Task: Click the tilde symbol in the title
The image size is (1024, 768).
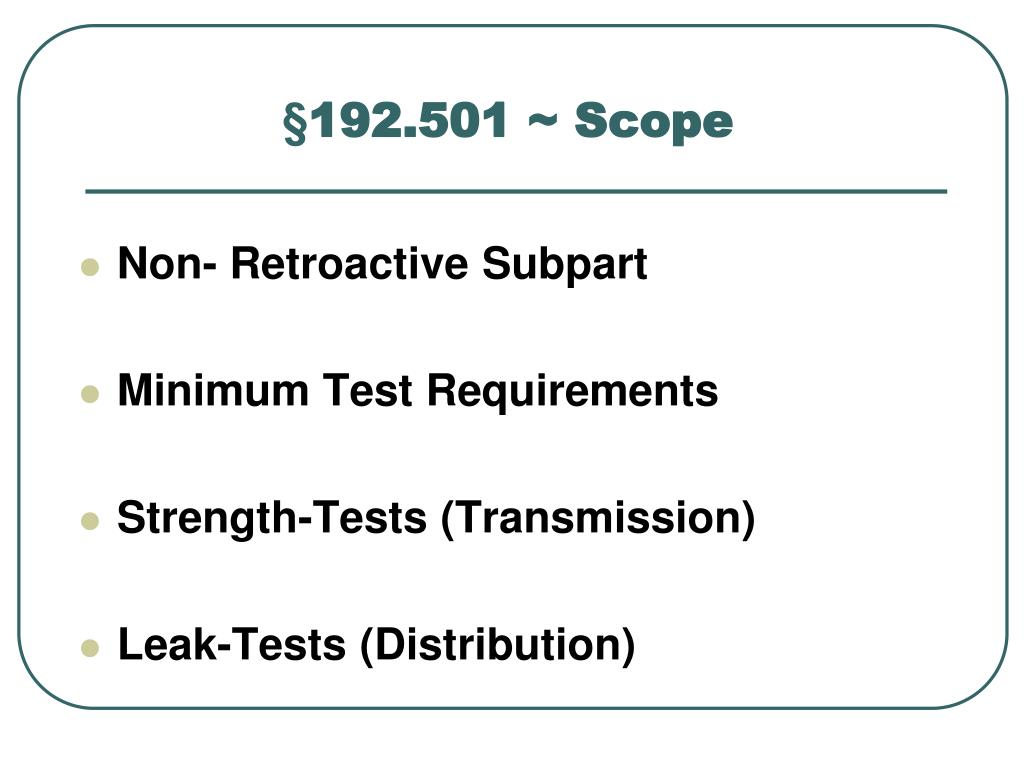Action: pos(542,119)
